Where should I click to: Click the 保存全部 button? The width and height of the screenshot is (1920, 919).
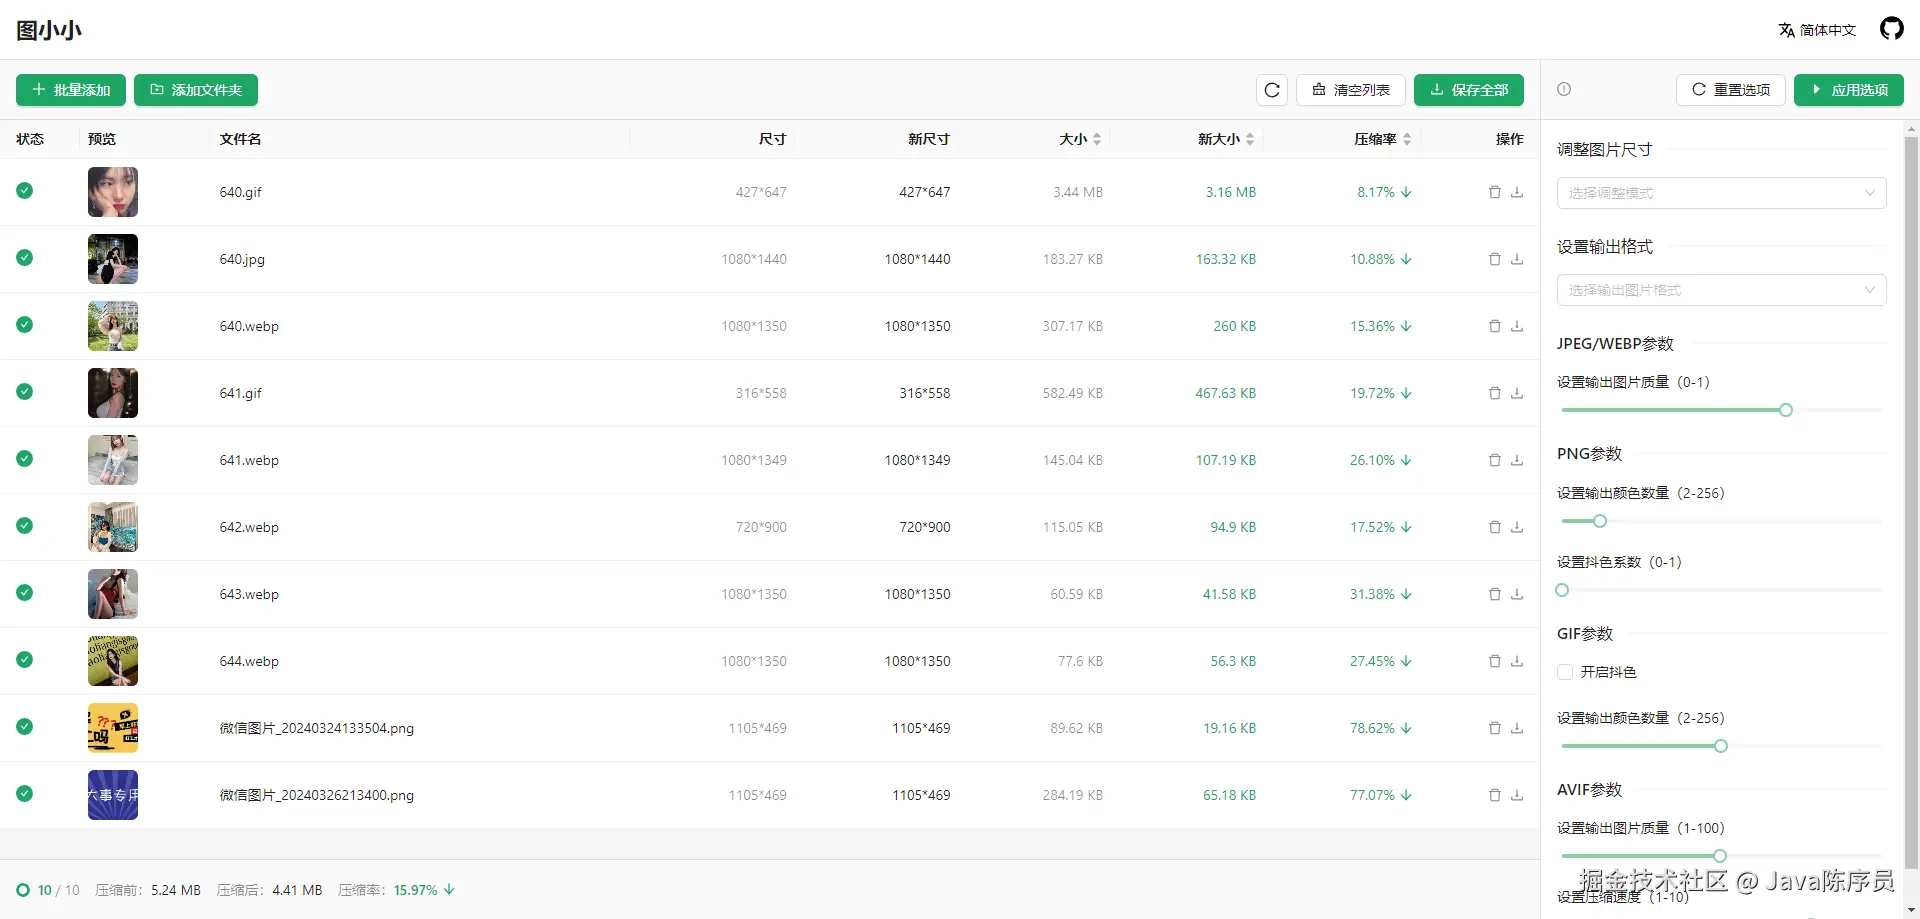[1469, 90]
